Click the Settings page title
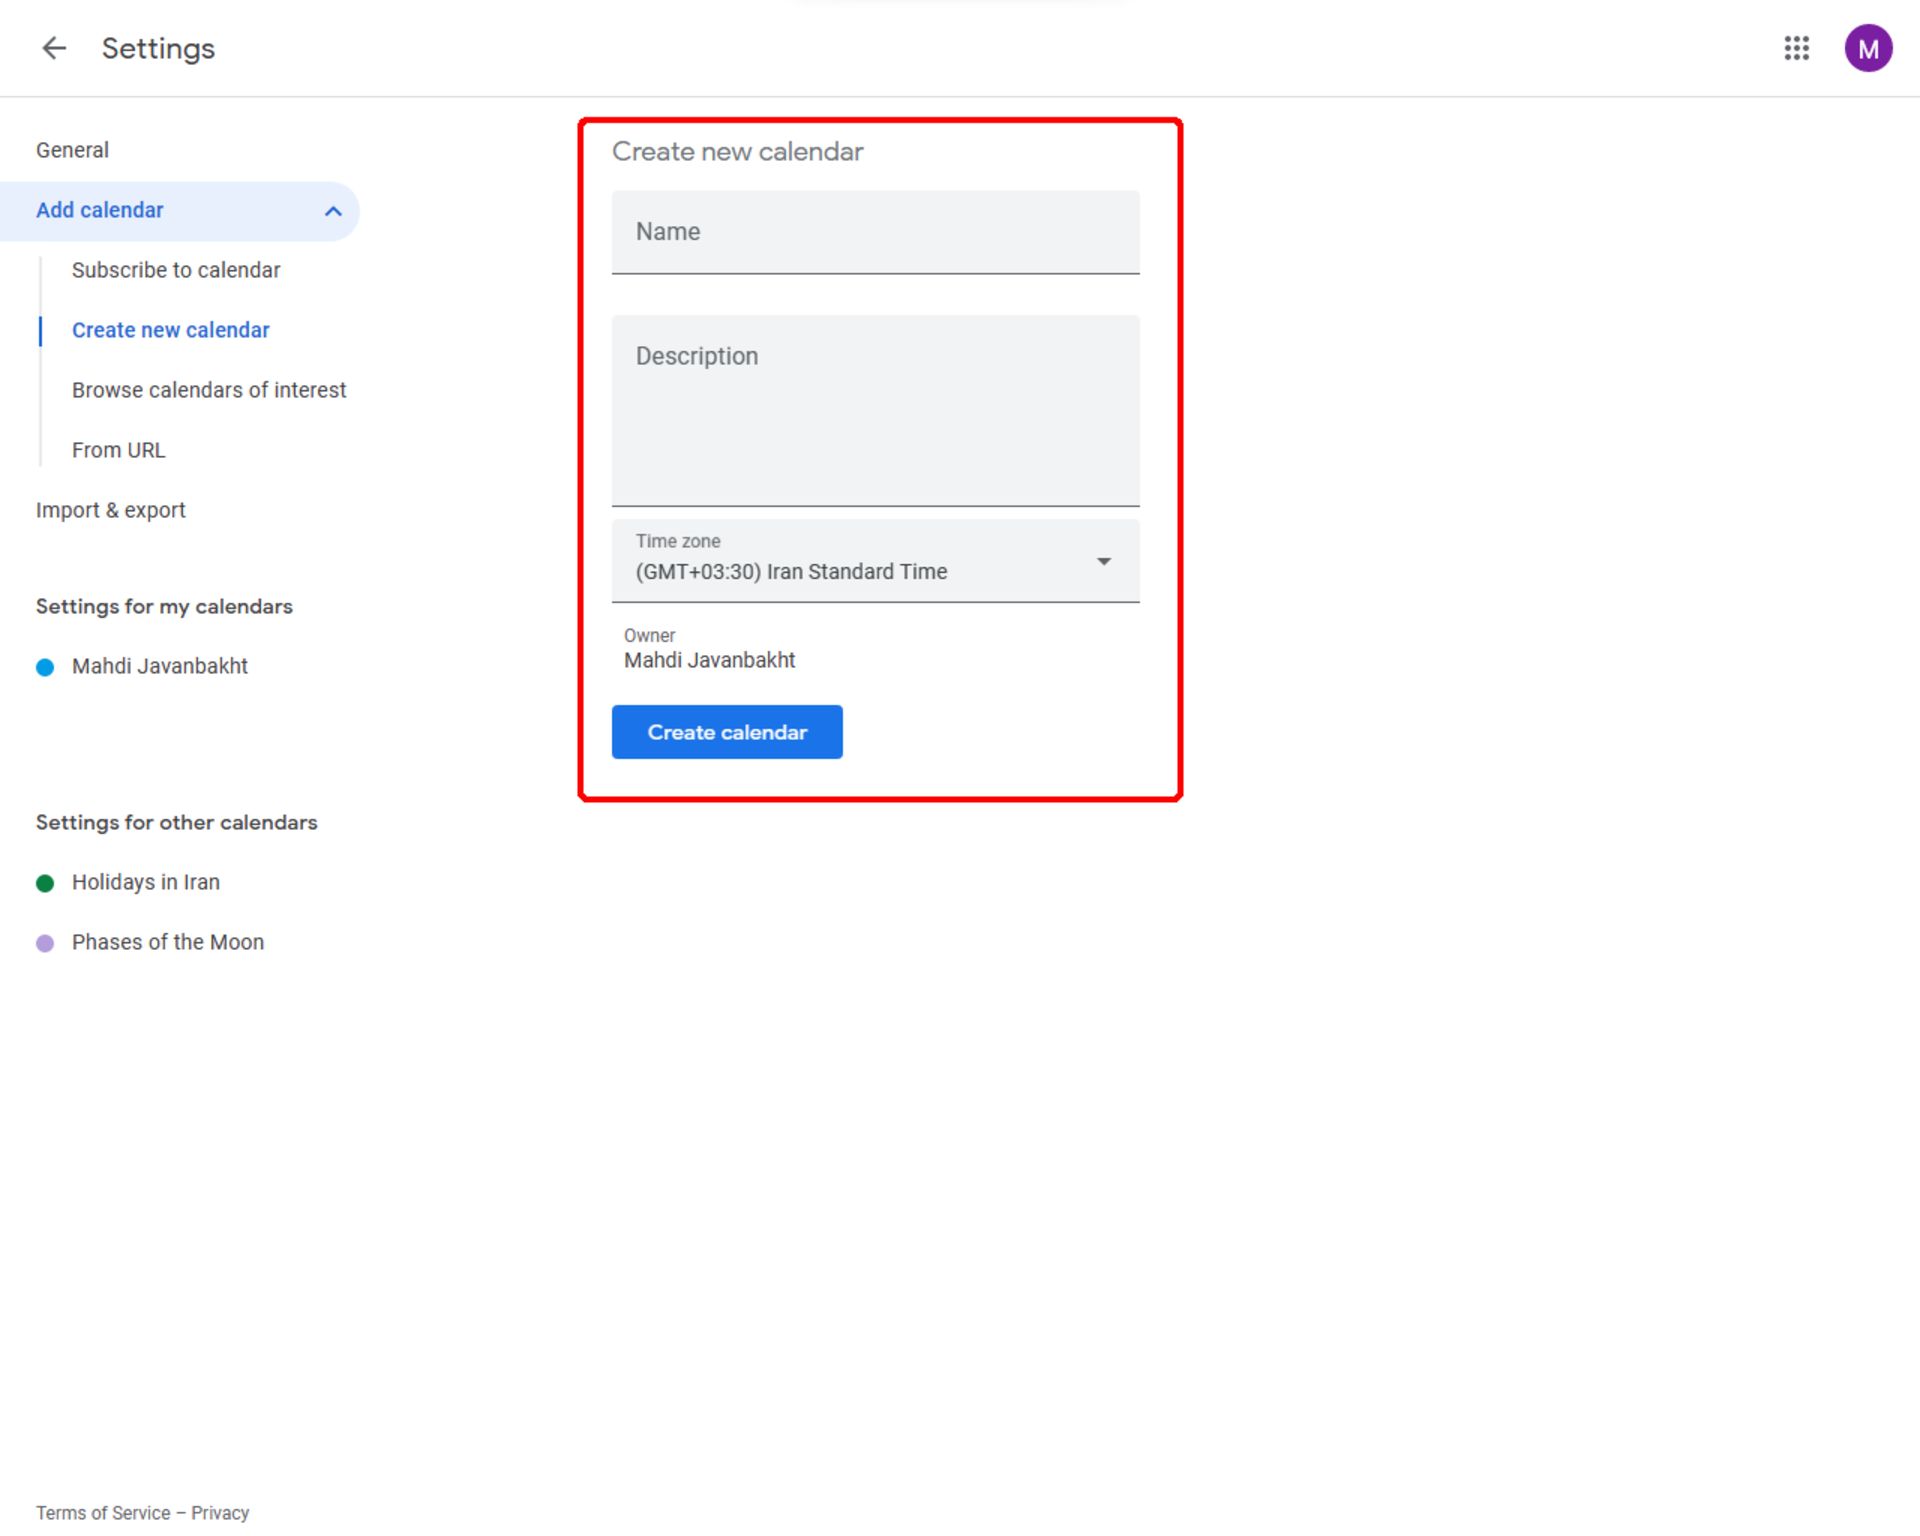 (x=158, y=49)
